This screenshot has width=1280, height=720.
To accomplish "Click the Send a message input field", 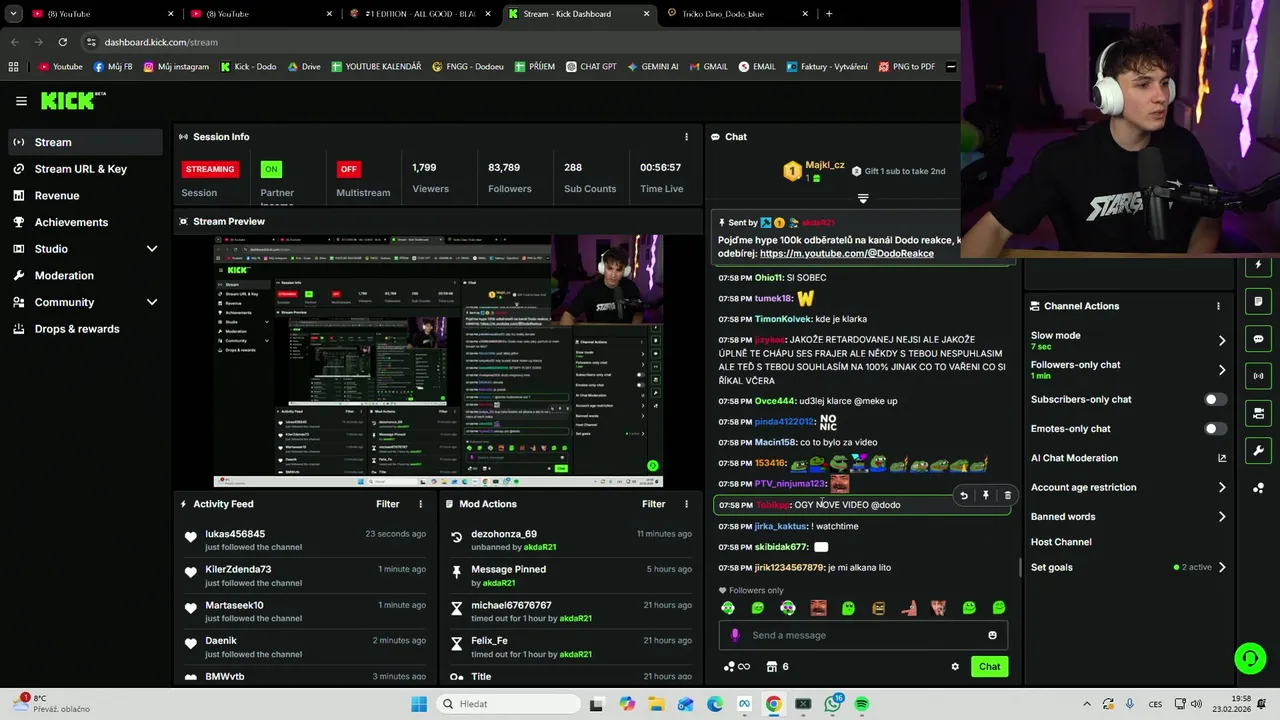I will 862,635.
